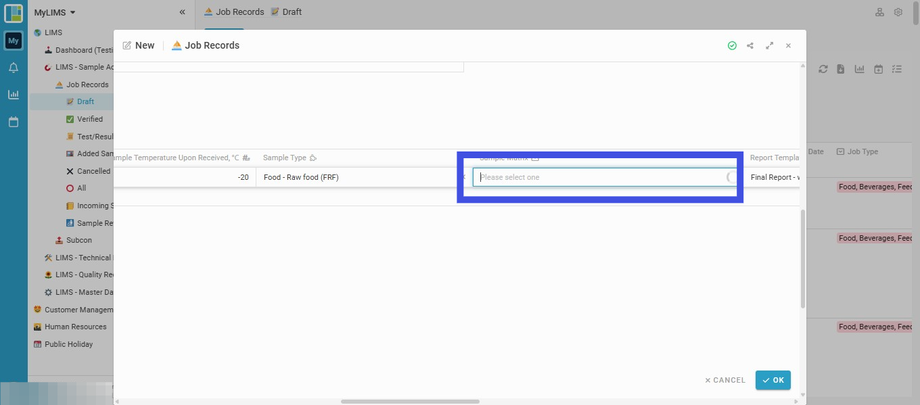Image resolution: width=920 pixels, height=405 pixels.
Task: Click the Job Records title in dialog header
Action: point(212,46)
